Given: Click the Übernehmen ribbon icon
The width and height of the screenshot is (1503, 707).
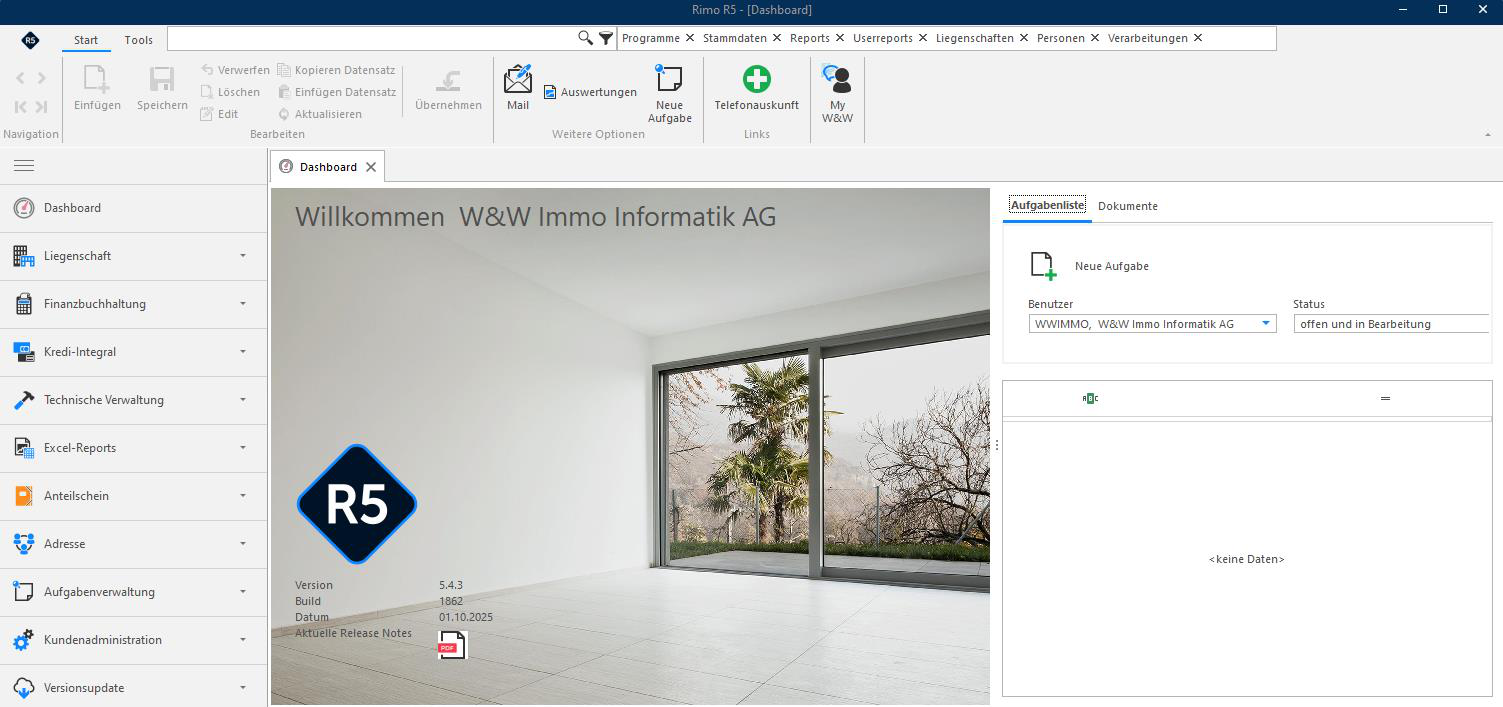Looking at the screenshot, I should coord(448,80).
